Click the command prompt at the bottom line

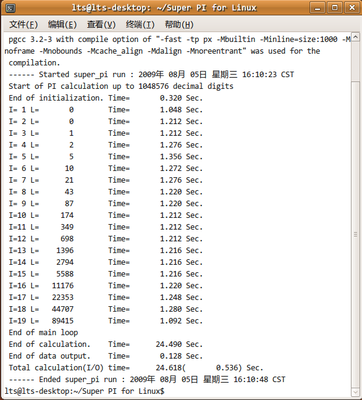click(x=85, y=391)
